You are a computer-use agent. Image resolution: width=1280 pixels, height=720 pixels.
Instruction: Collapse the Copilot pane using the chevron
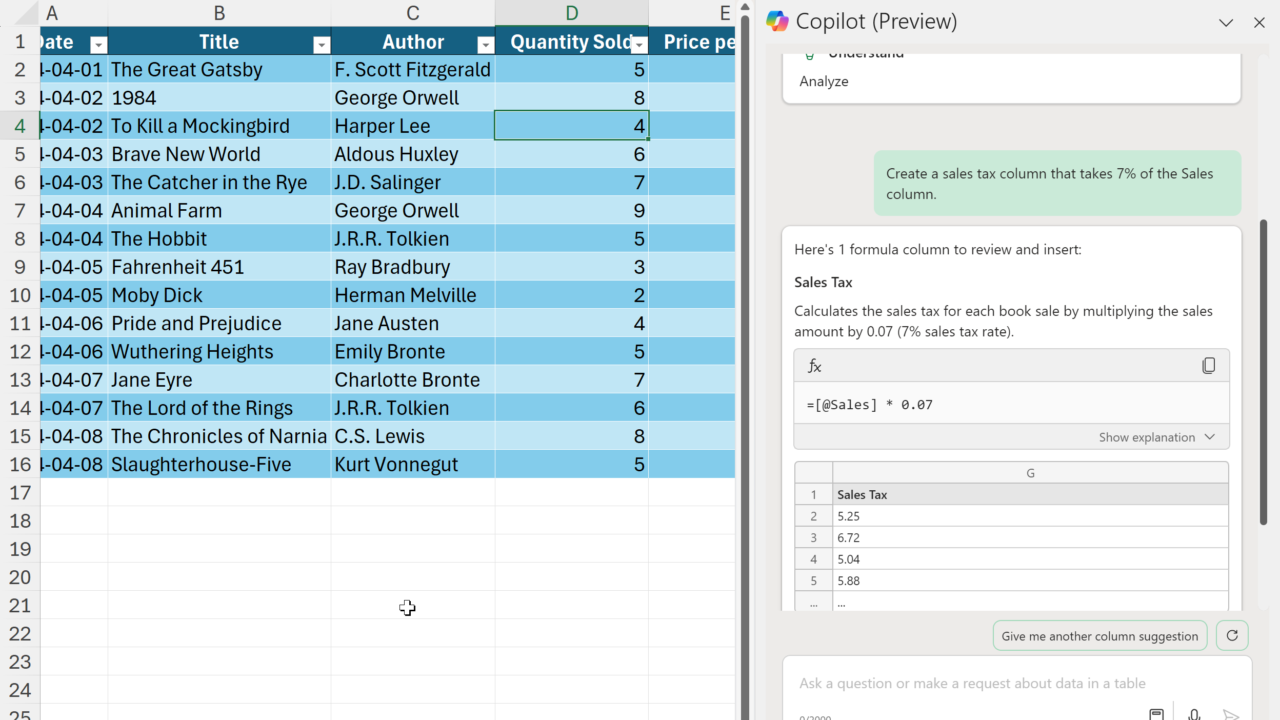click(1226, 22)
